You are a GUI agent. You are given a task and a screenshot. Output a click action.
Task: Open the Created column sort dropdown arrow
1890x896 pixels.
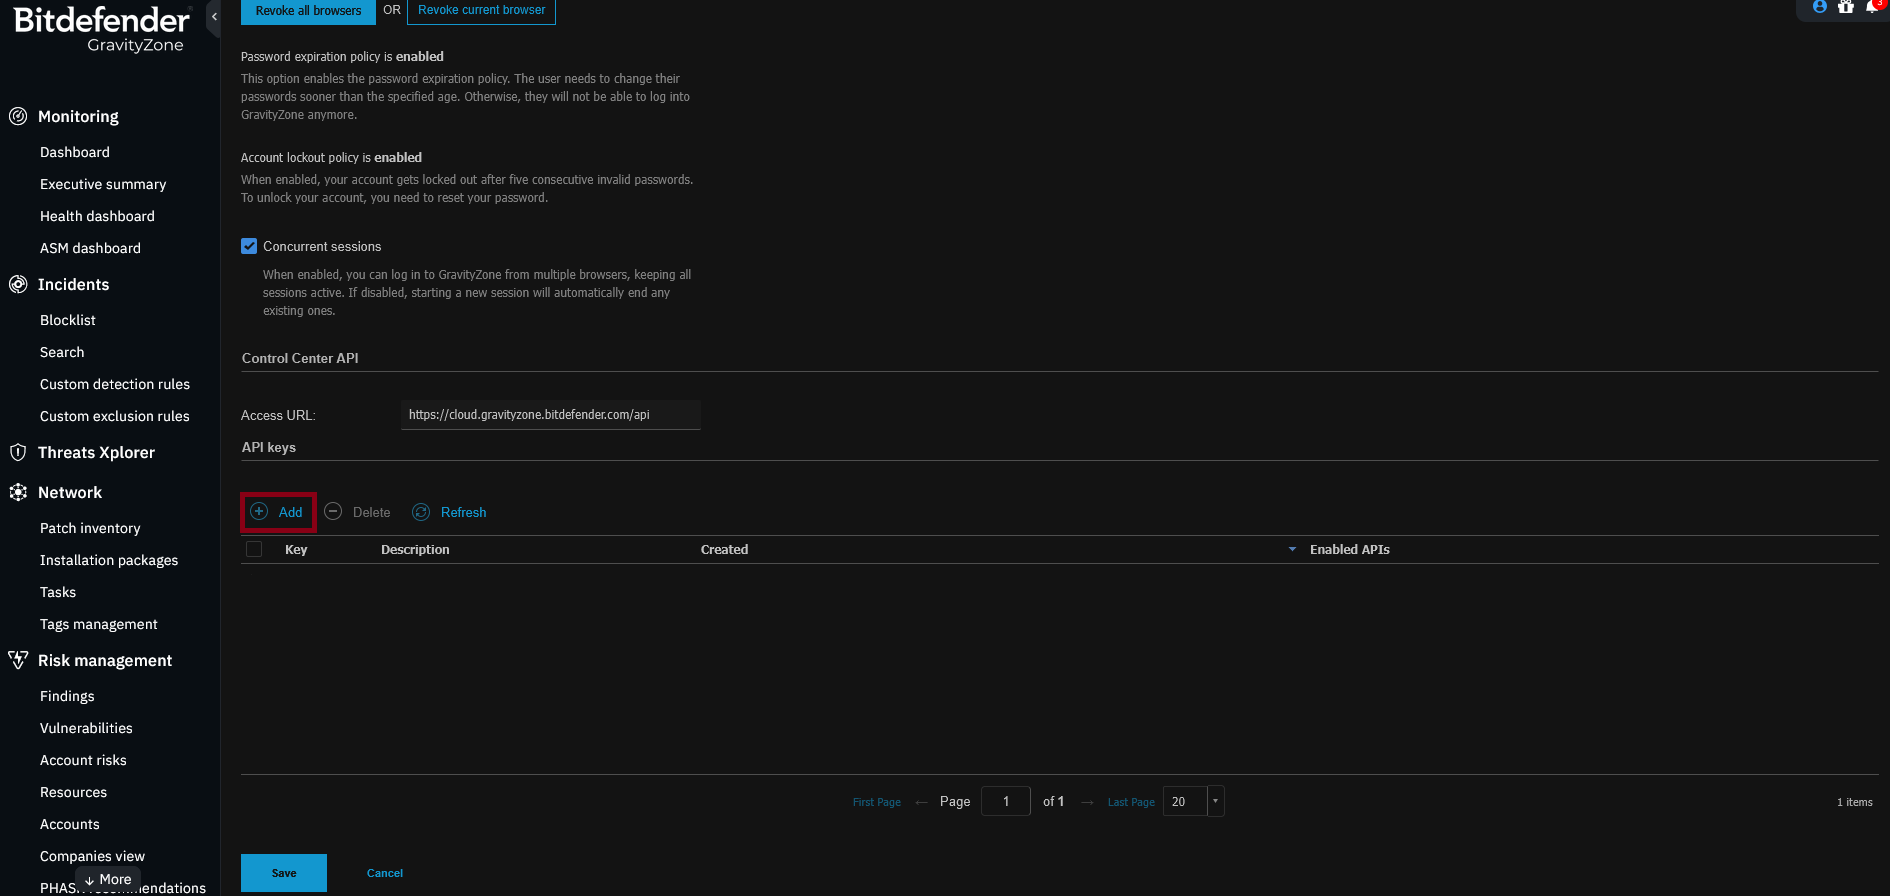tap(1292, 549)
